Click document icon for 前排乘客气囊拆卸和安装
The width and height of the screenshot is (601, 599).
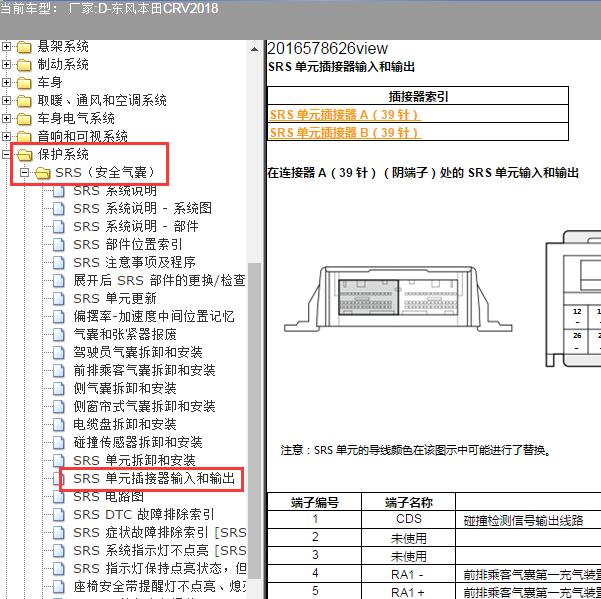tap(58, 371)
